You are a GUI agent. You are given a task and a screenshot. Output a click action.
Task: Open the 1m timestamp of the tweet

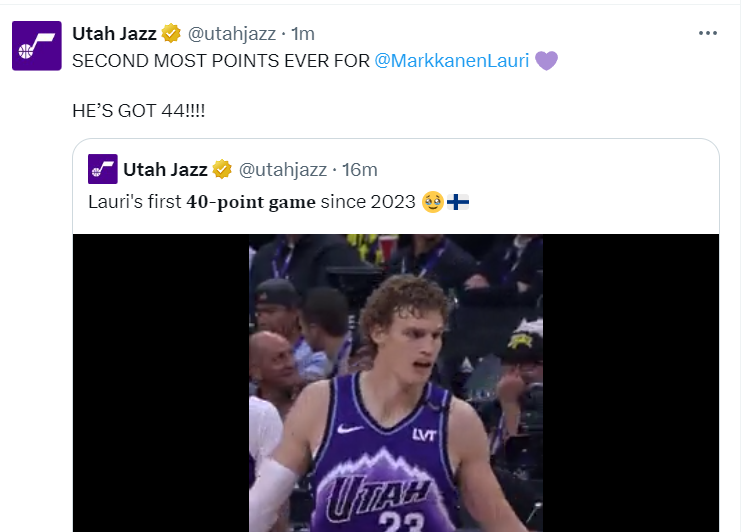tap(302, 34)
